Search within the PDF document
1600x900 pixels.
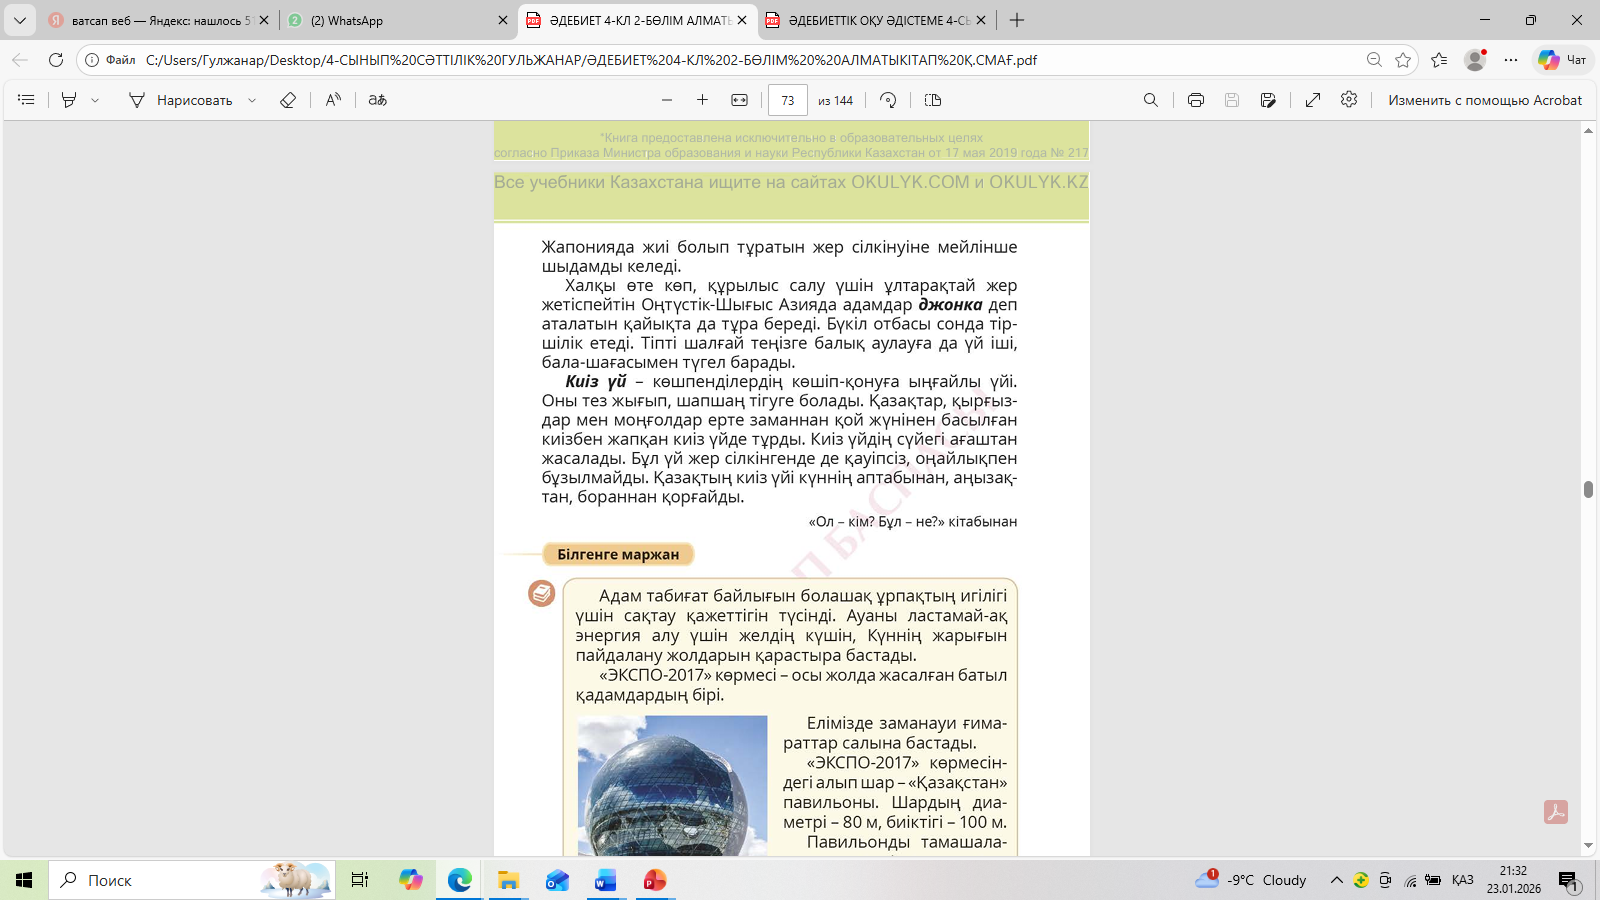[1151, 100]
